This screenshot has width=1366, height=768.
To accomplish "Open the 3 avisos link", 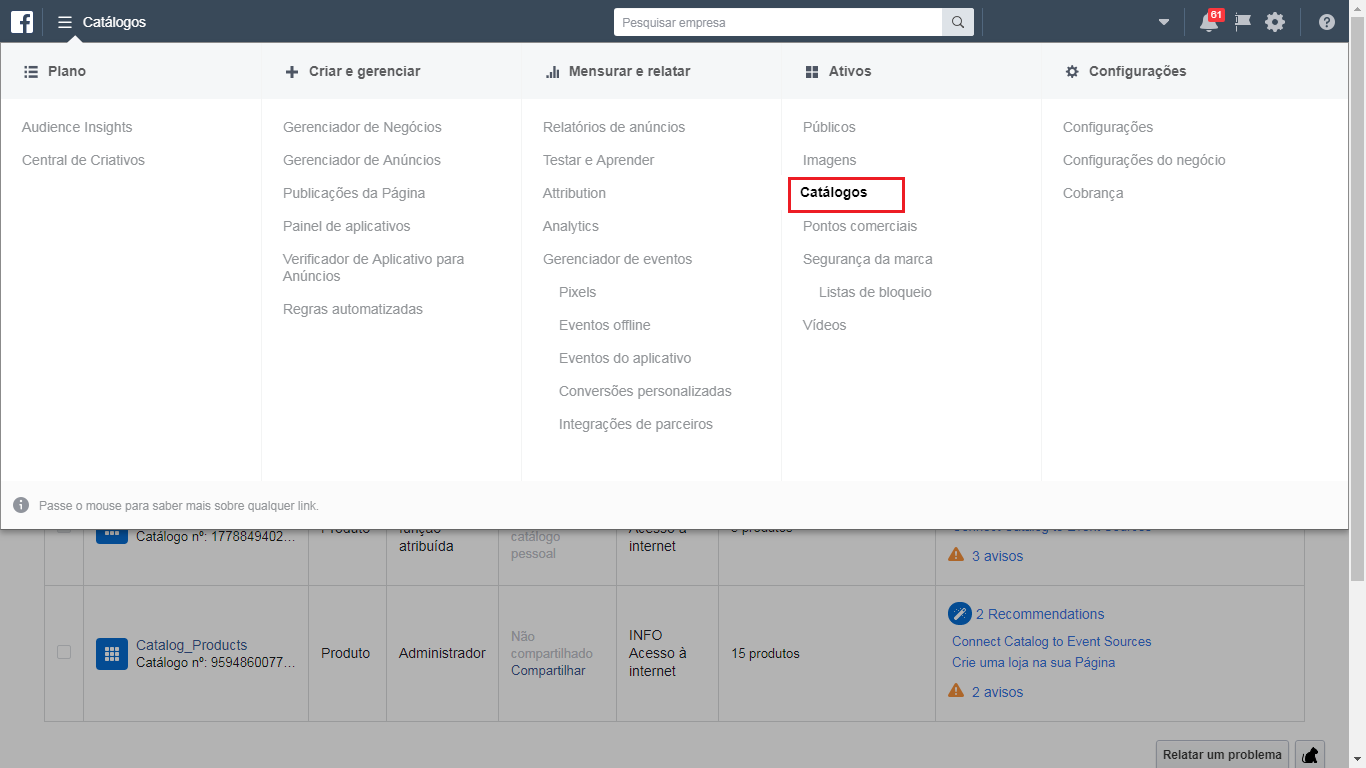I will coord(998,556).
